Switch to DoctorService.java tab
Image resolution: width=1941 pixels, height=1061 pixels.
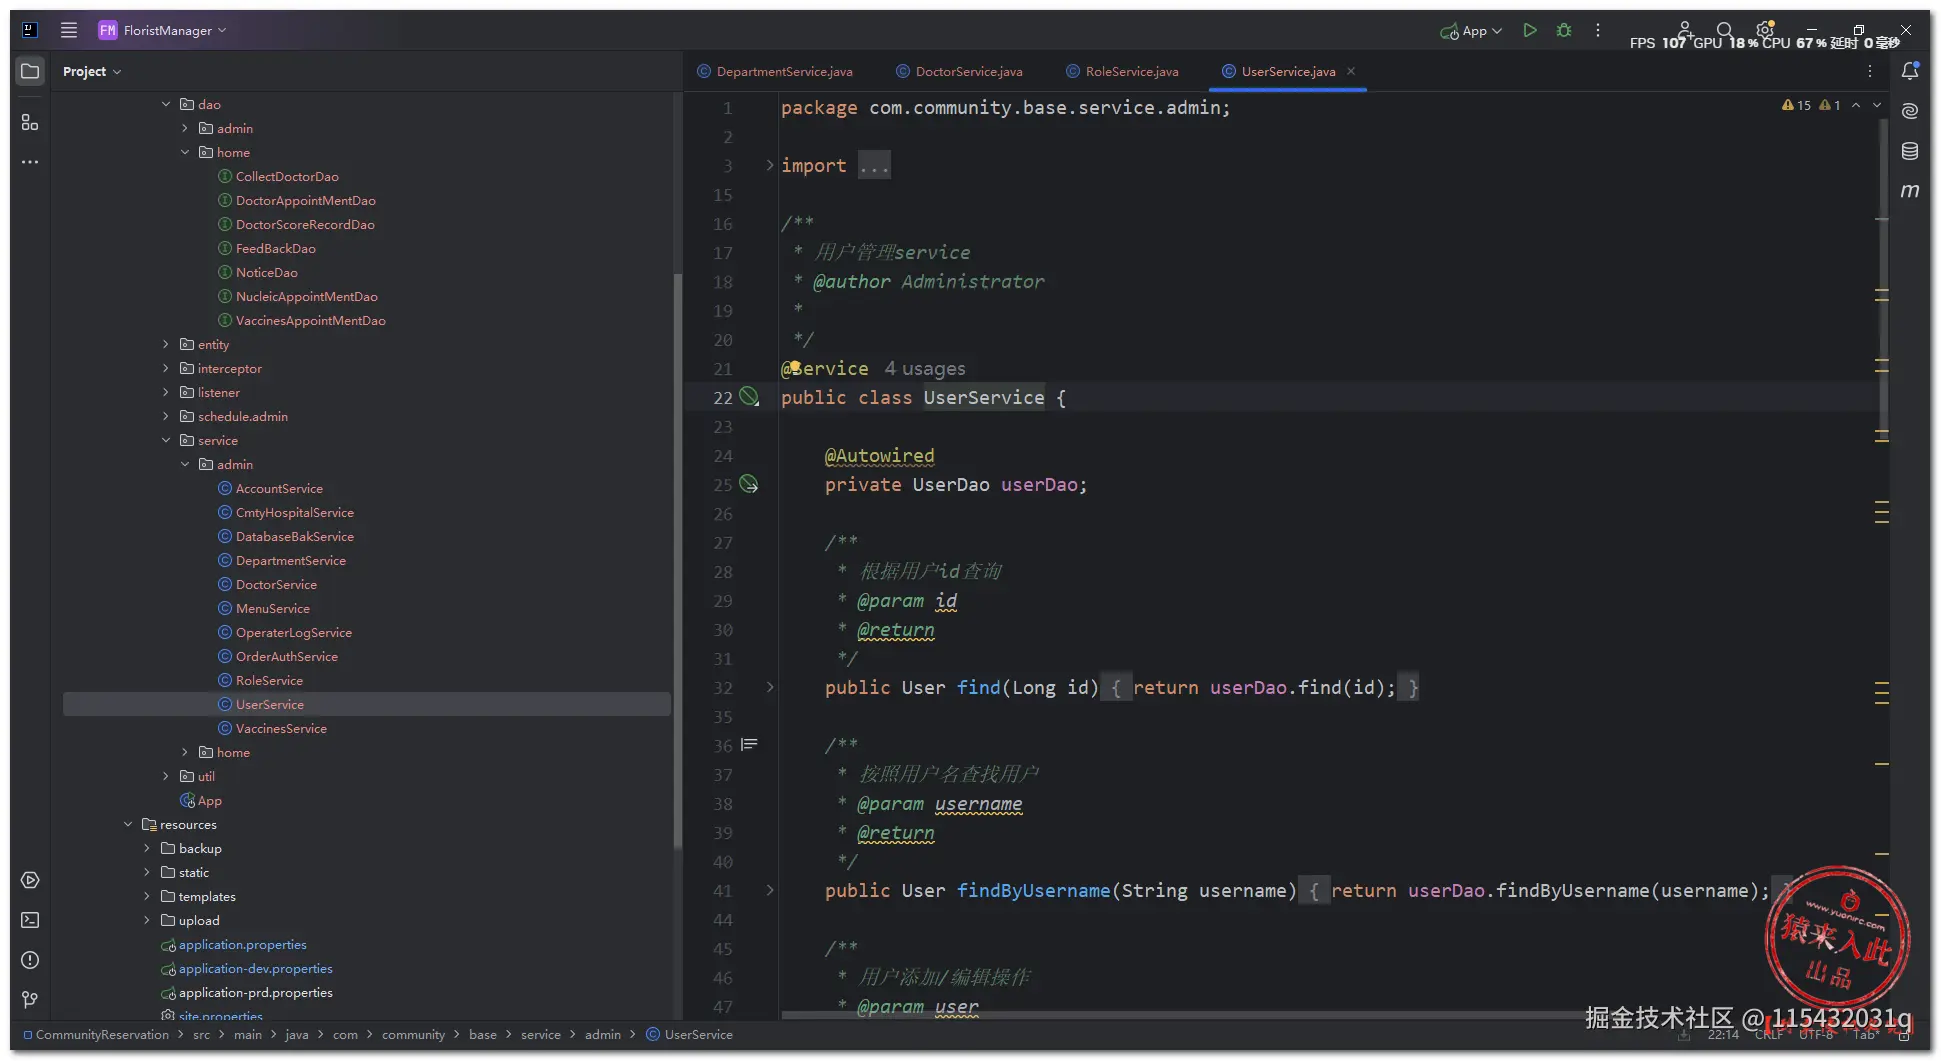[x=959, y=71]
